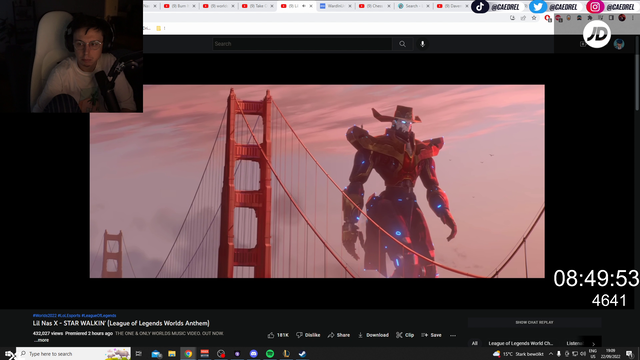Download the video
The width and height of the screenshot is (640, 360).
click(x=373, y=335)
